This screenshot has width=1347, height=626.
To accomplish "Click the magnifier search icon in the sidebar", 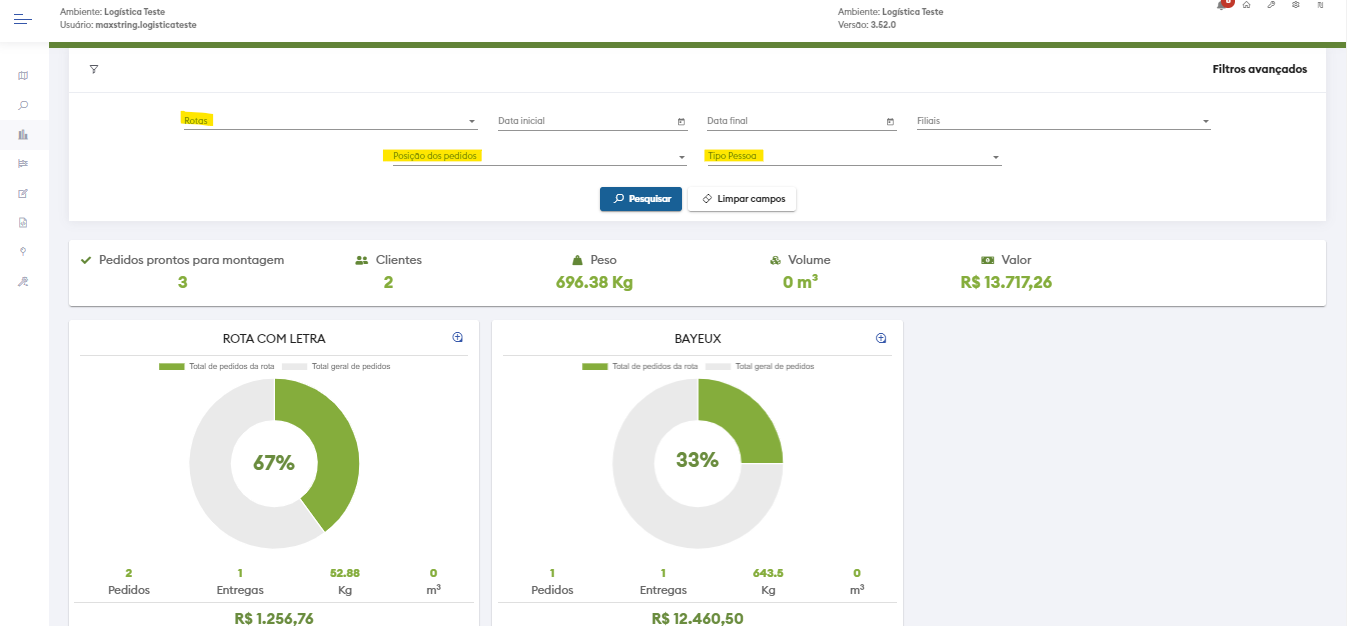I will point(23,105).
